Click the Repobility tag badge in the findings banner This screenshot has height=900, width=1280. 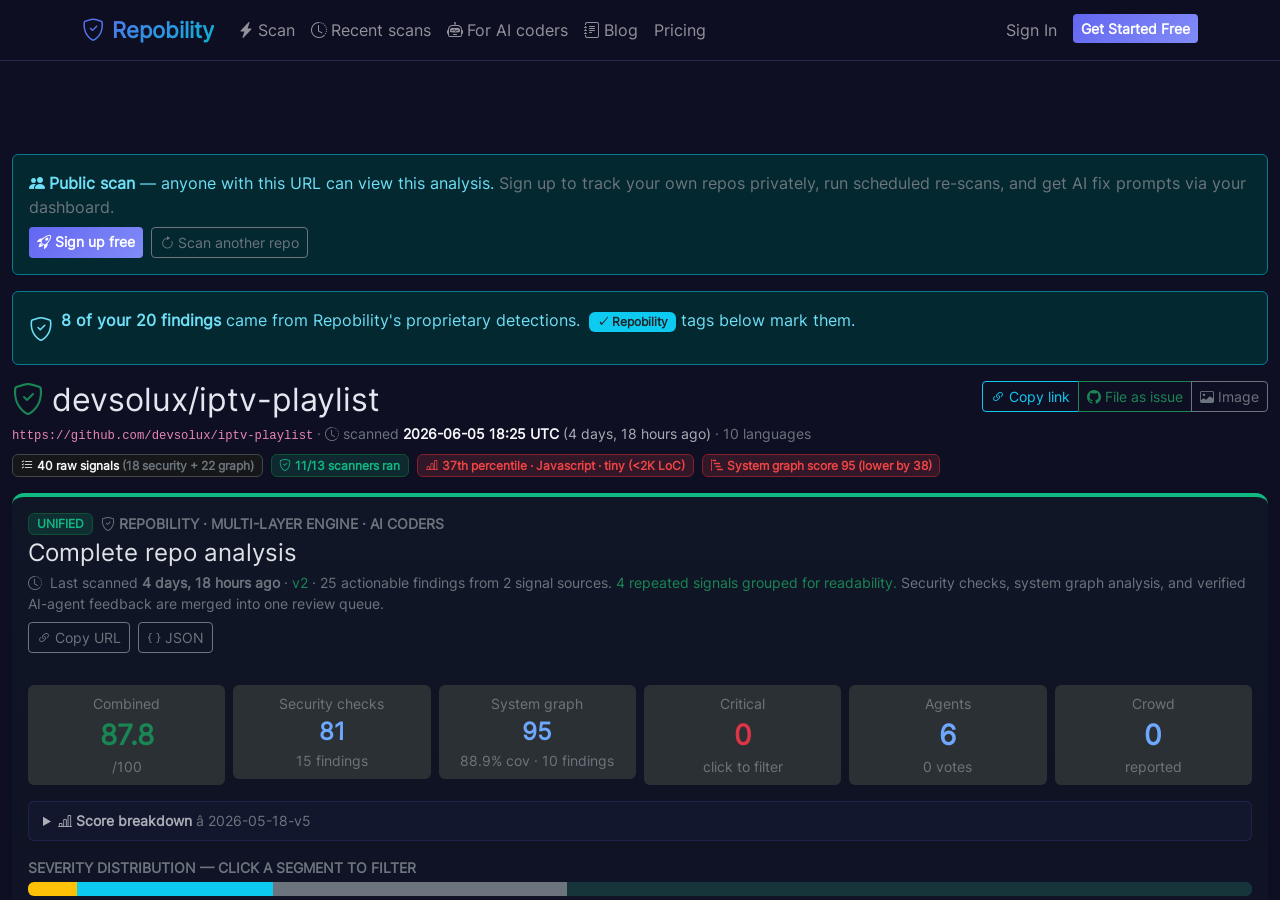point(632,321)
